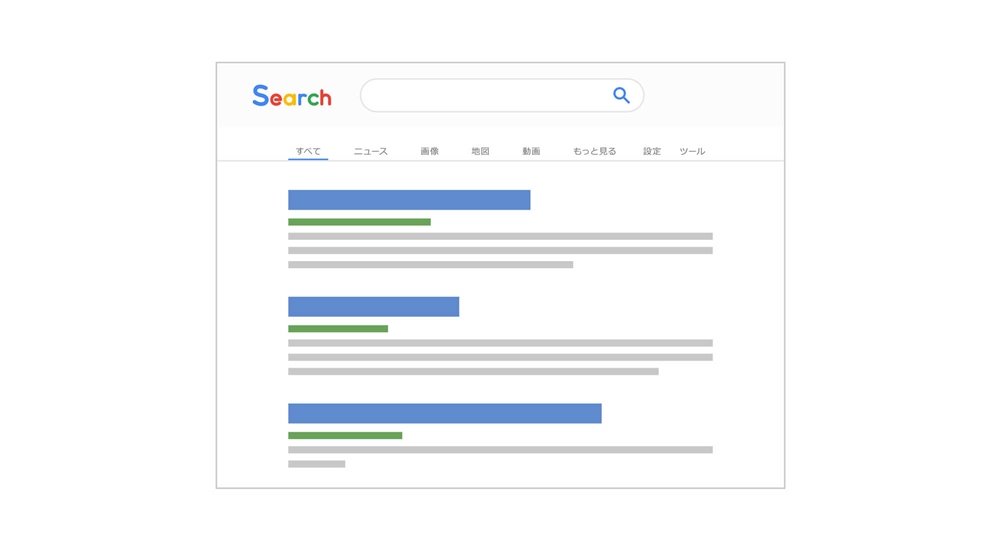Open the second blue result title
Image resolution: width=1000 pixels, height=550 pixels.
tap(374, 306)
